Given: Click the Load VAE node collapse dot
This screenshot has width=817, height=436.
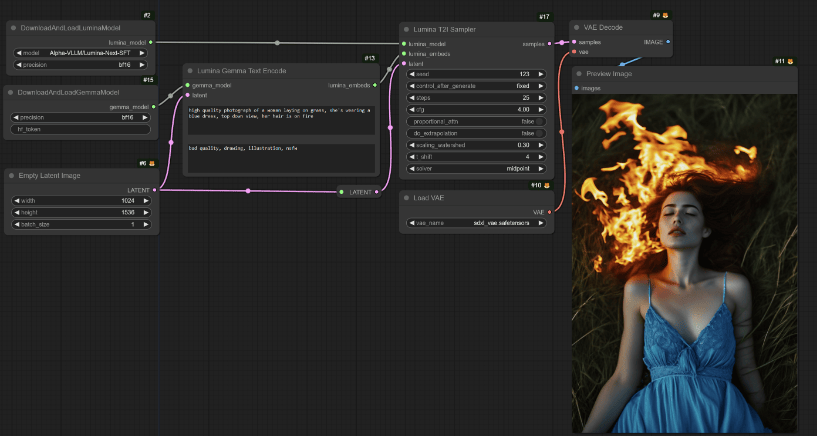Looking at the screenshot, I should tap(406, 197).
